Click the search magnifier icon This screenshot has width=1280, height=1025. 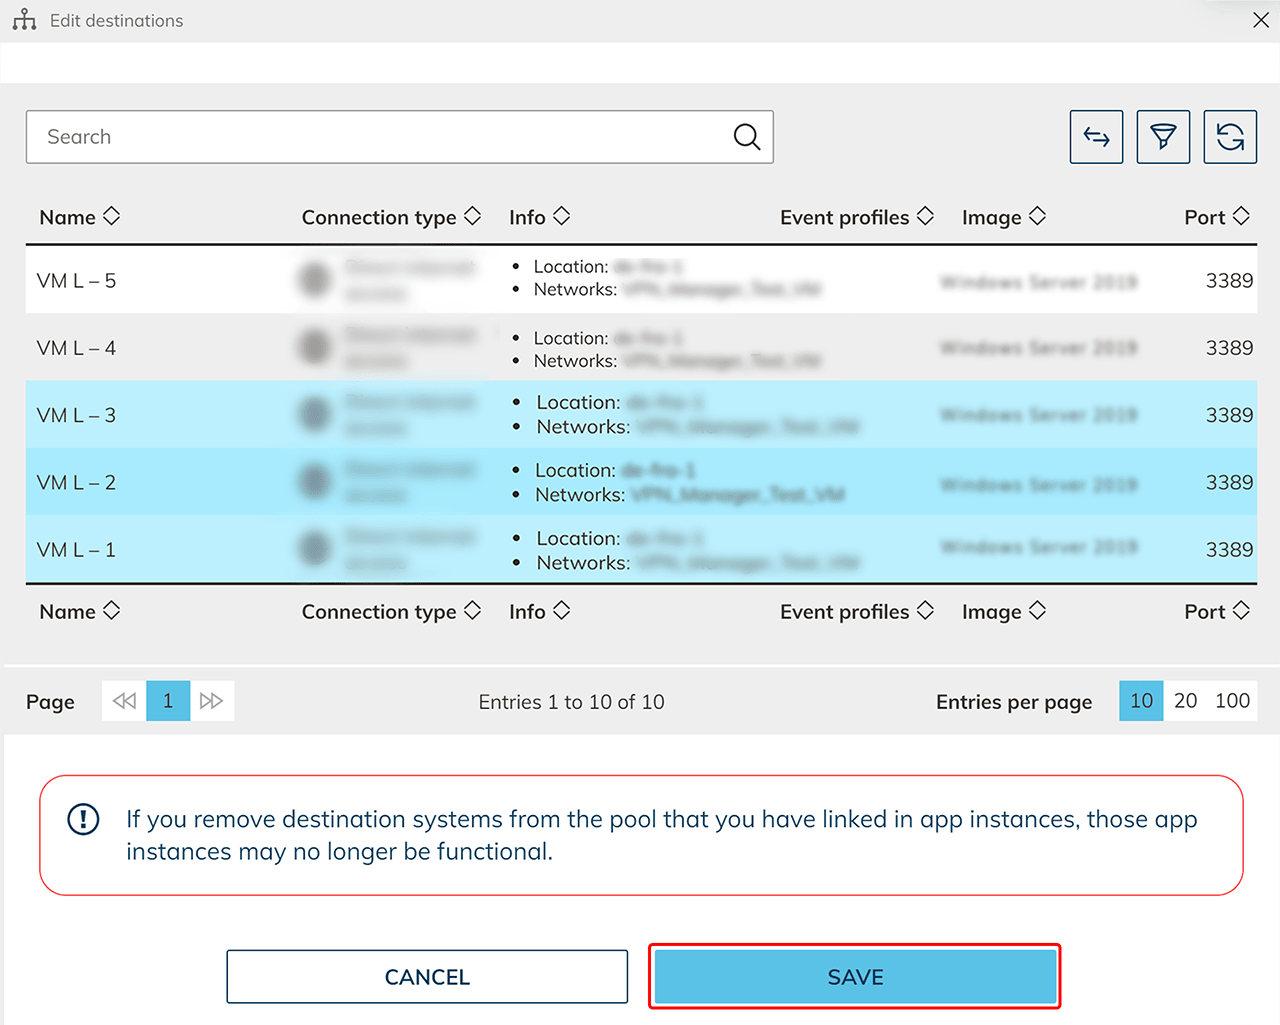pos(746,137)
